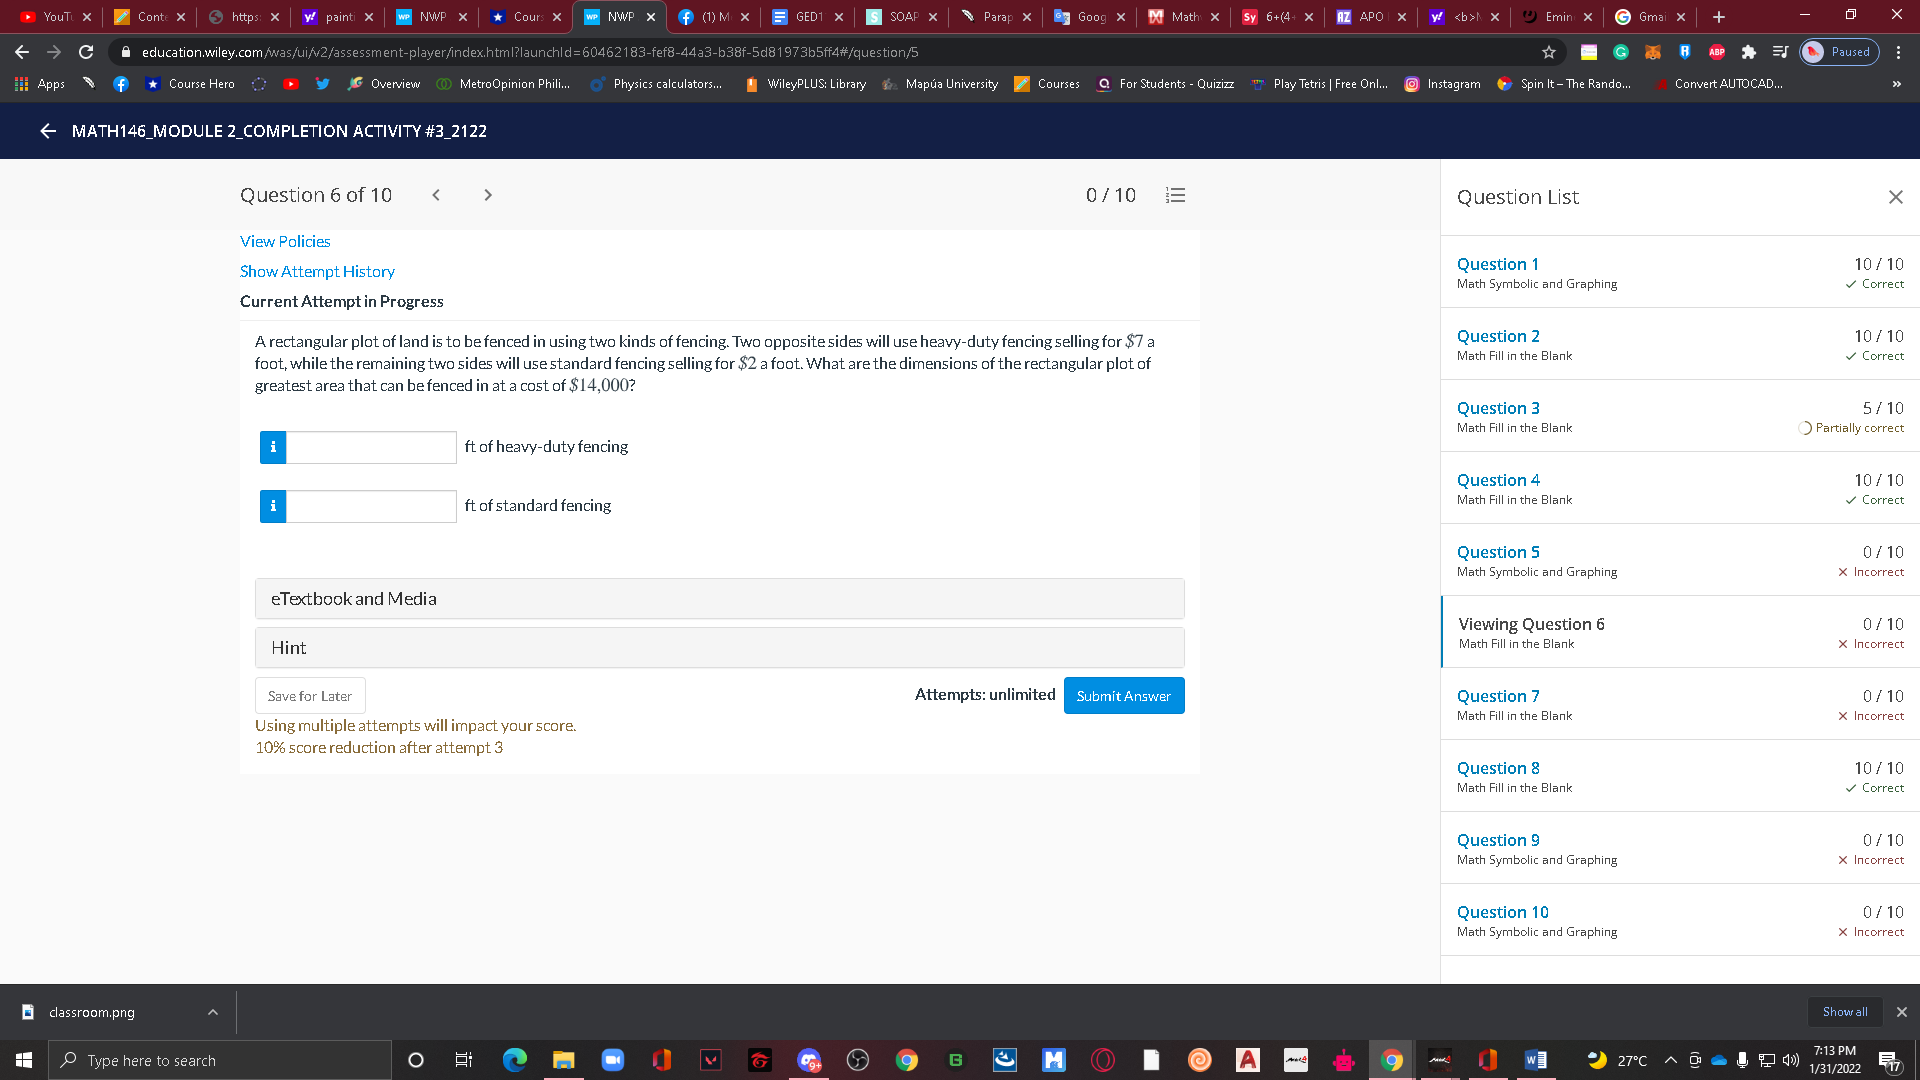Click the View Policies link
Image resolution: width=1920 pixels, height=1080 pixels.
[x=285, y=241]
